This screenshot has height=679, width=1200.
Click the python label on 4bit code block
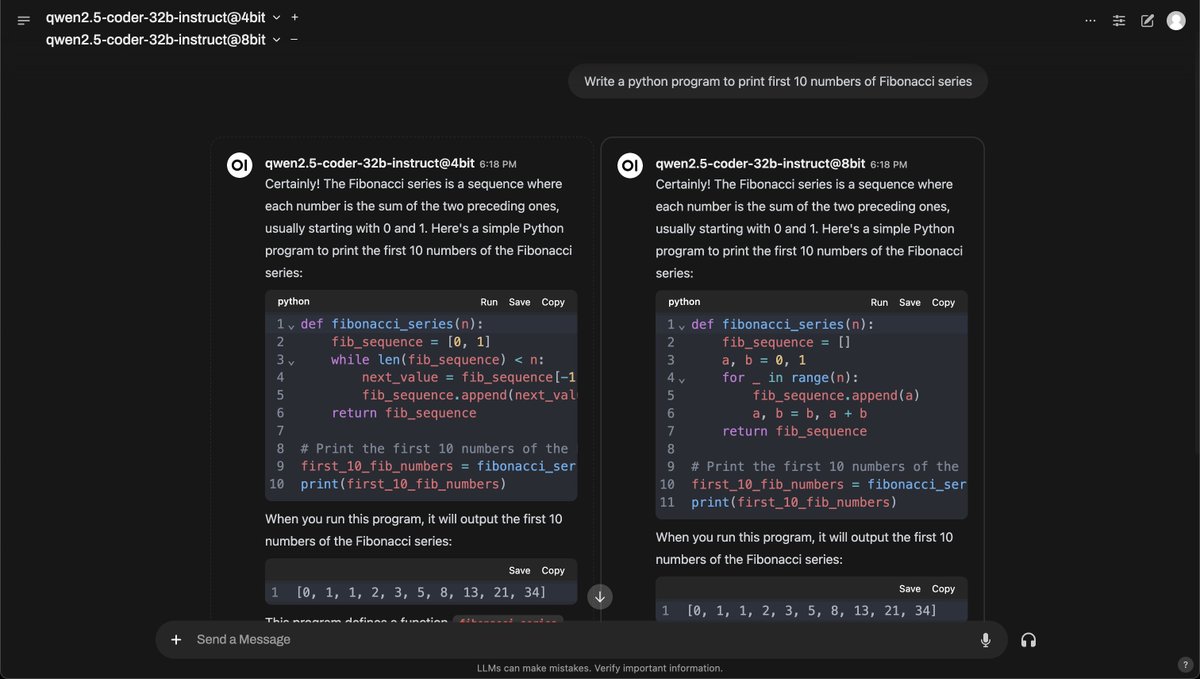coord(293,301)
